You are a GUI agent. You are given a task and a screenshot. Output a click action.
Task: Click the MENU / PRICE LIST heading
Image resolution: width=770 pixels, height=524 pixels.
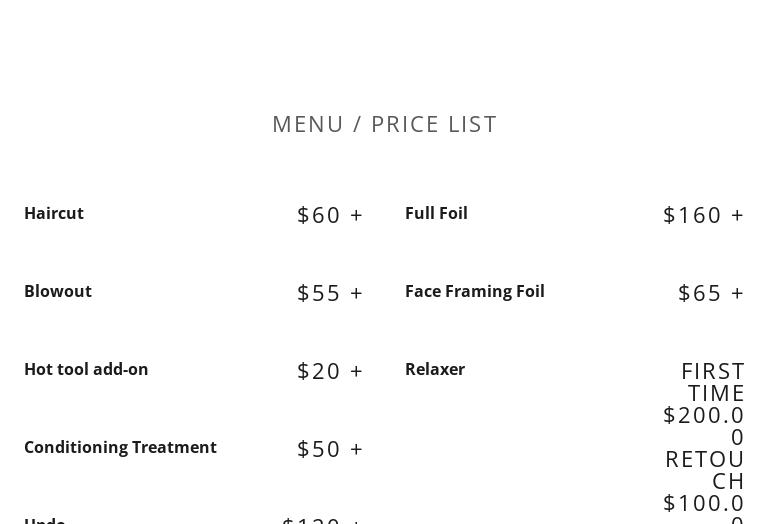tap(384, 123)
